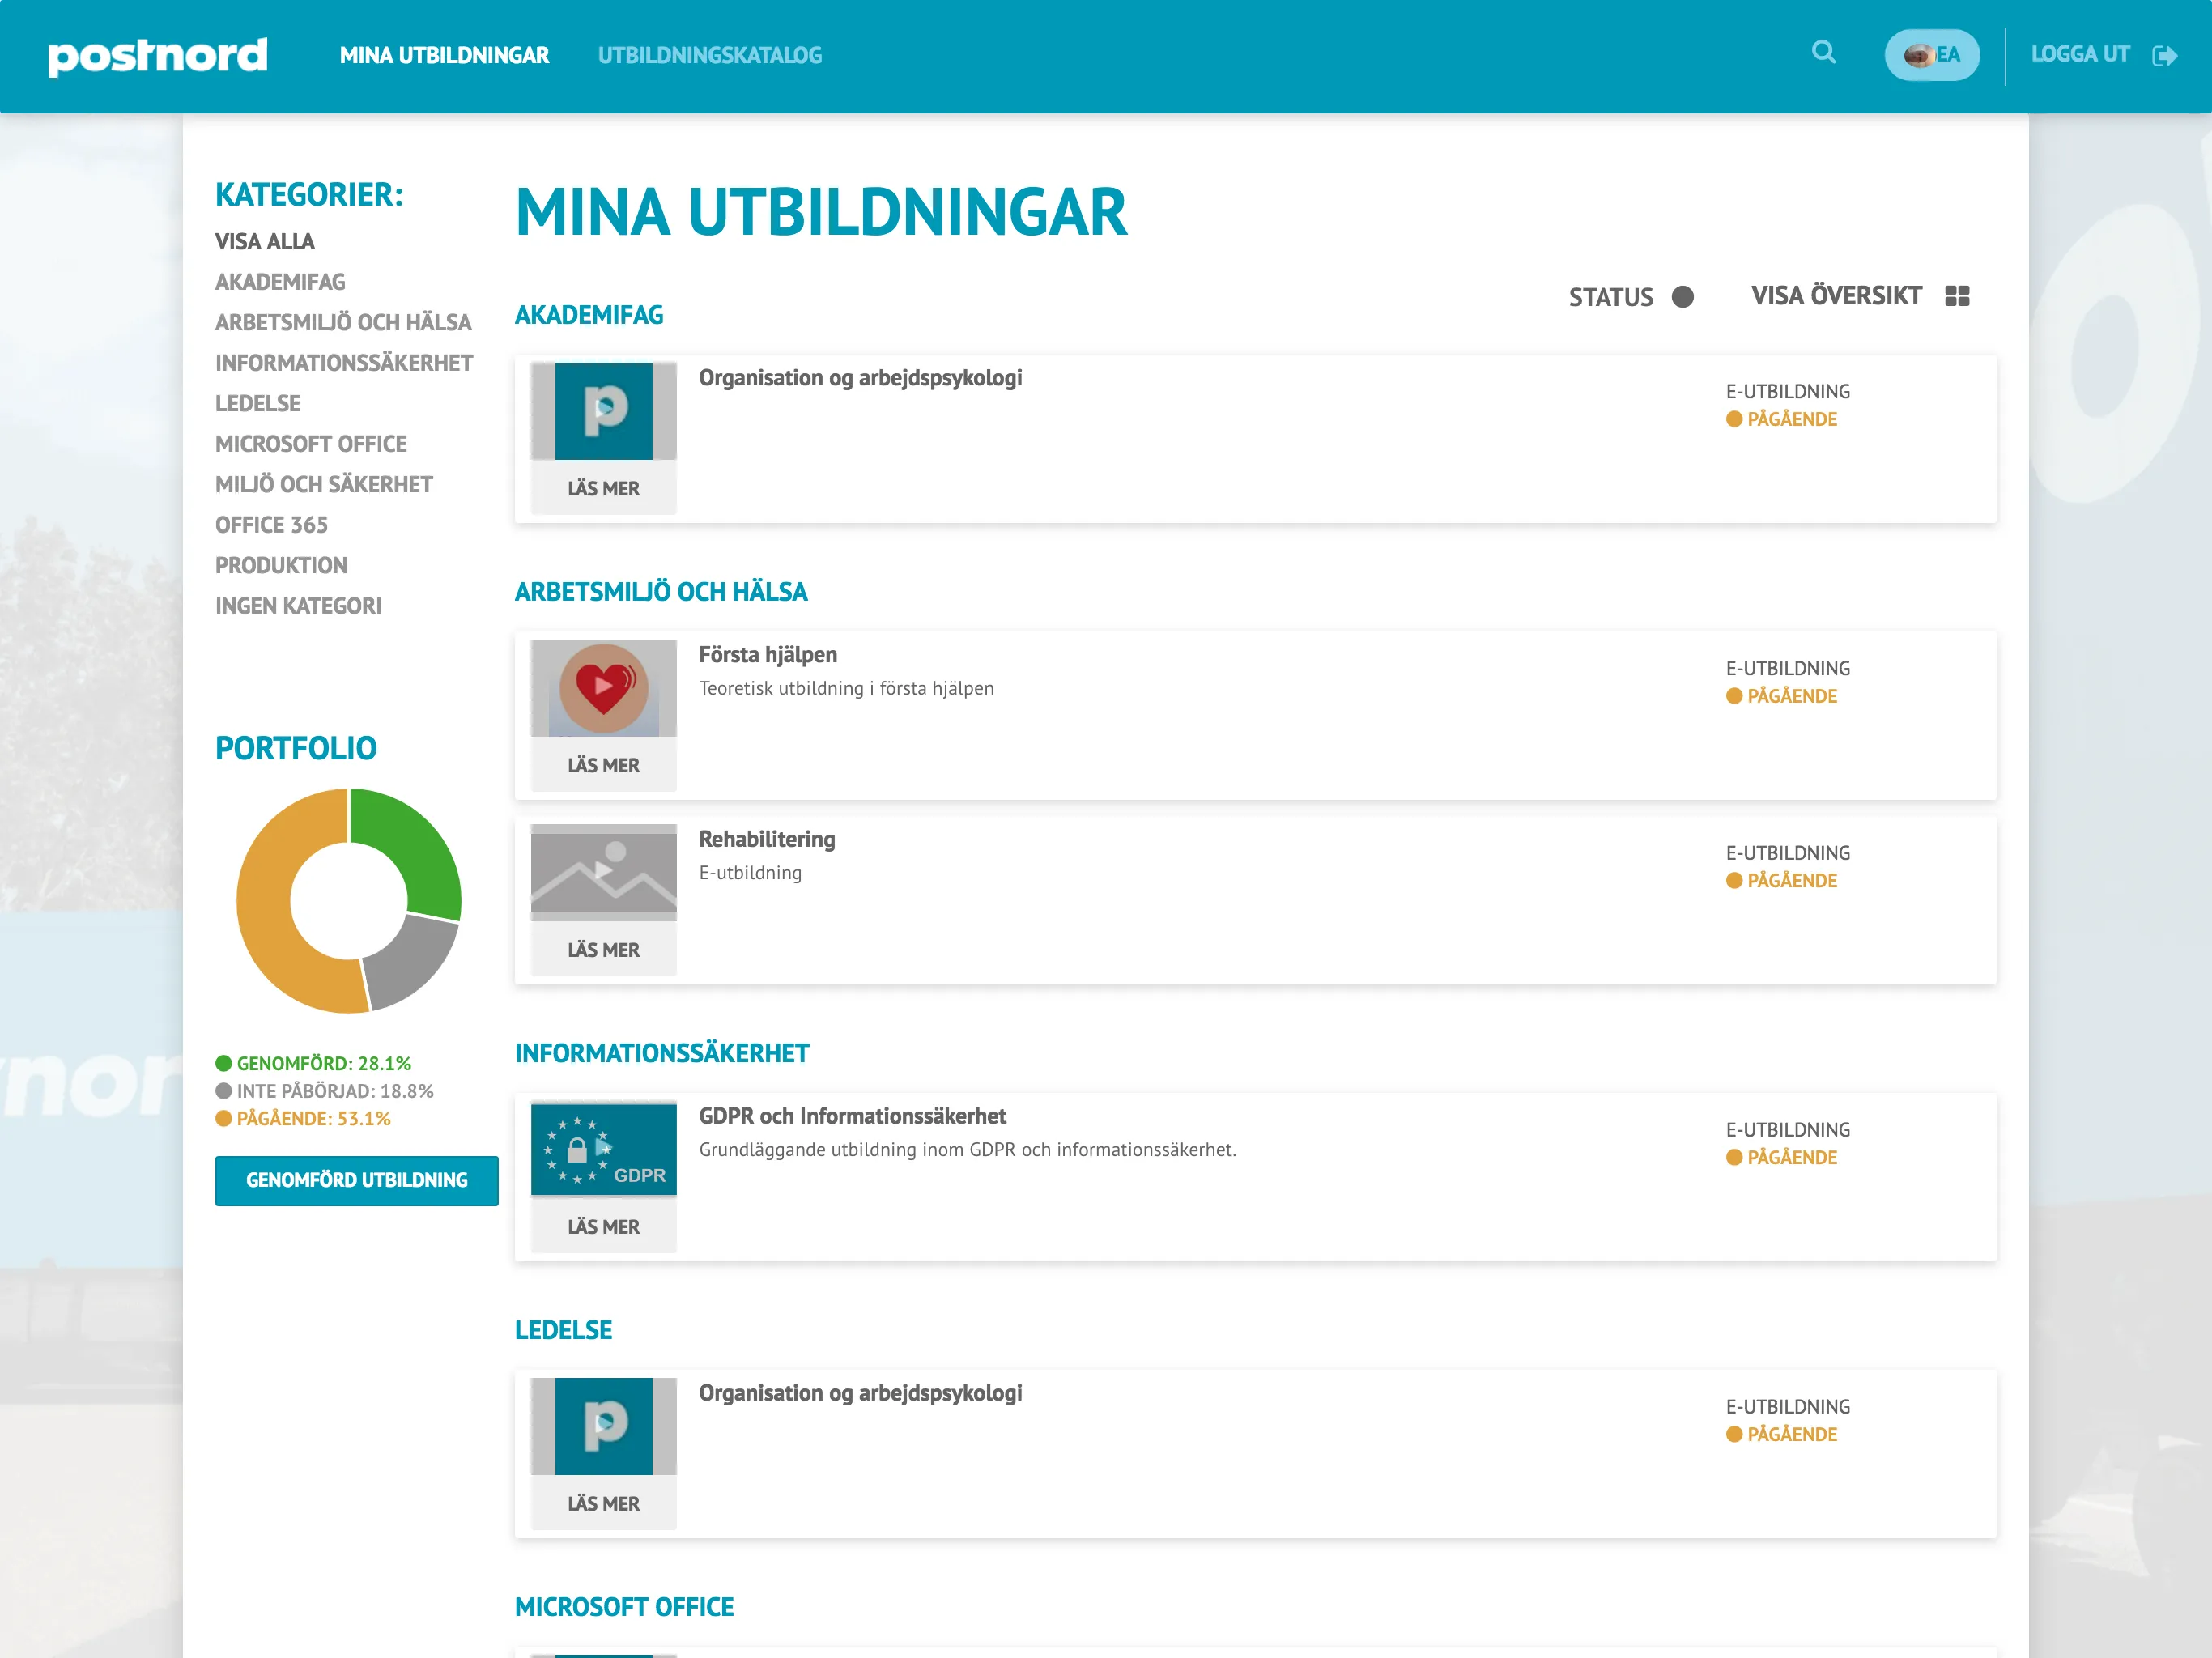Click the PostNord logo

coord(156,56)
